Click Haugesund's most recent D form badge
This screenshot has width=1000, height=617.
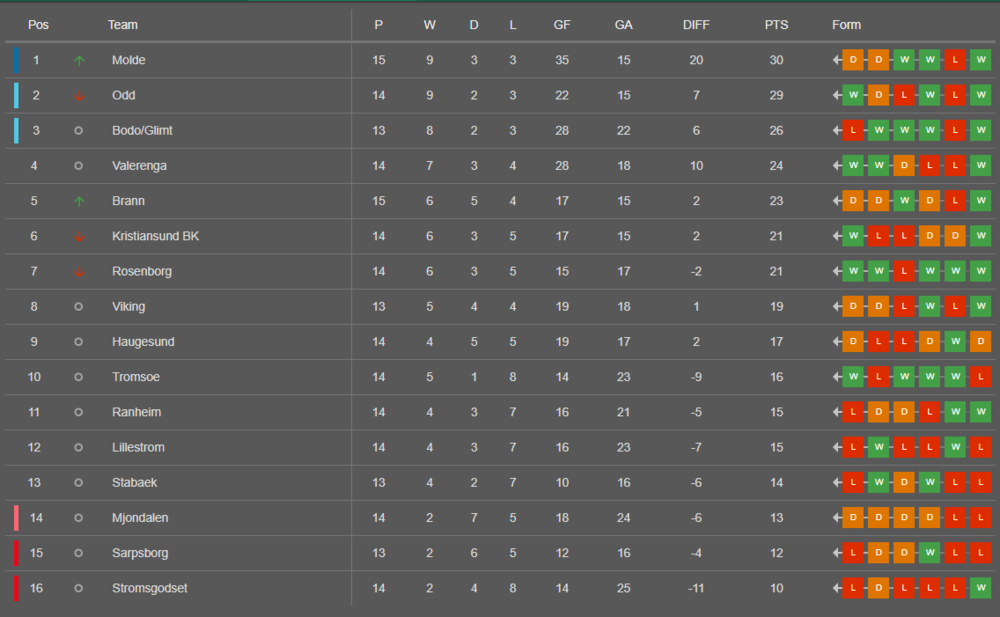pos(980,342)
